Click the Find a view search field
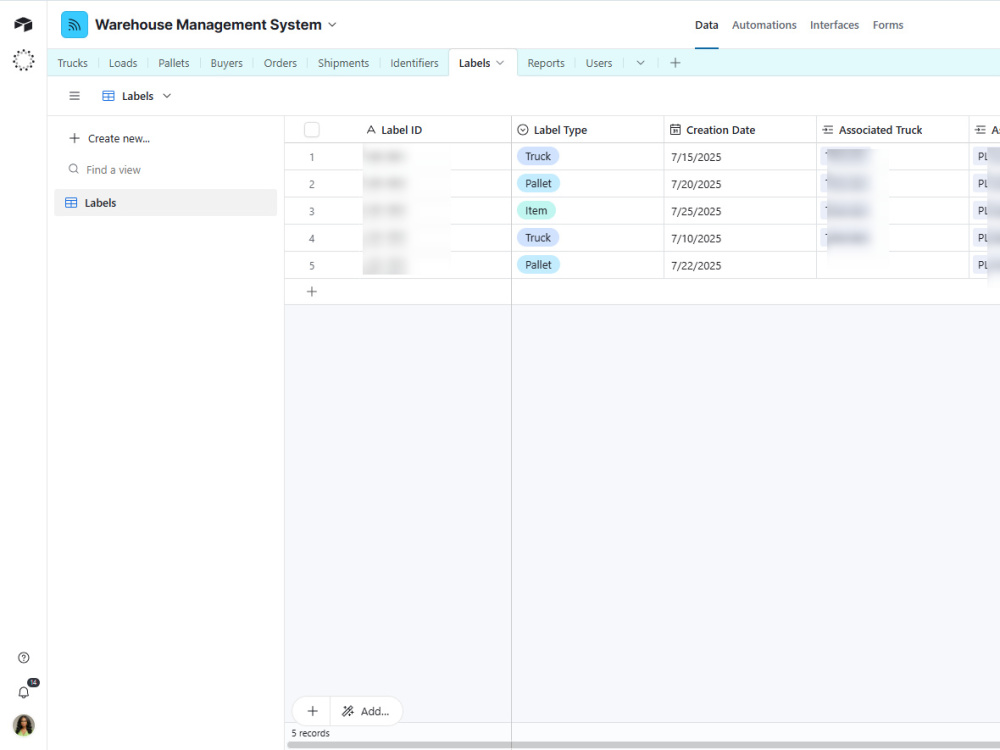The height and width of the screenshot is (750, 1000). (x=166, y=170)
